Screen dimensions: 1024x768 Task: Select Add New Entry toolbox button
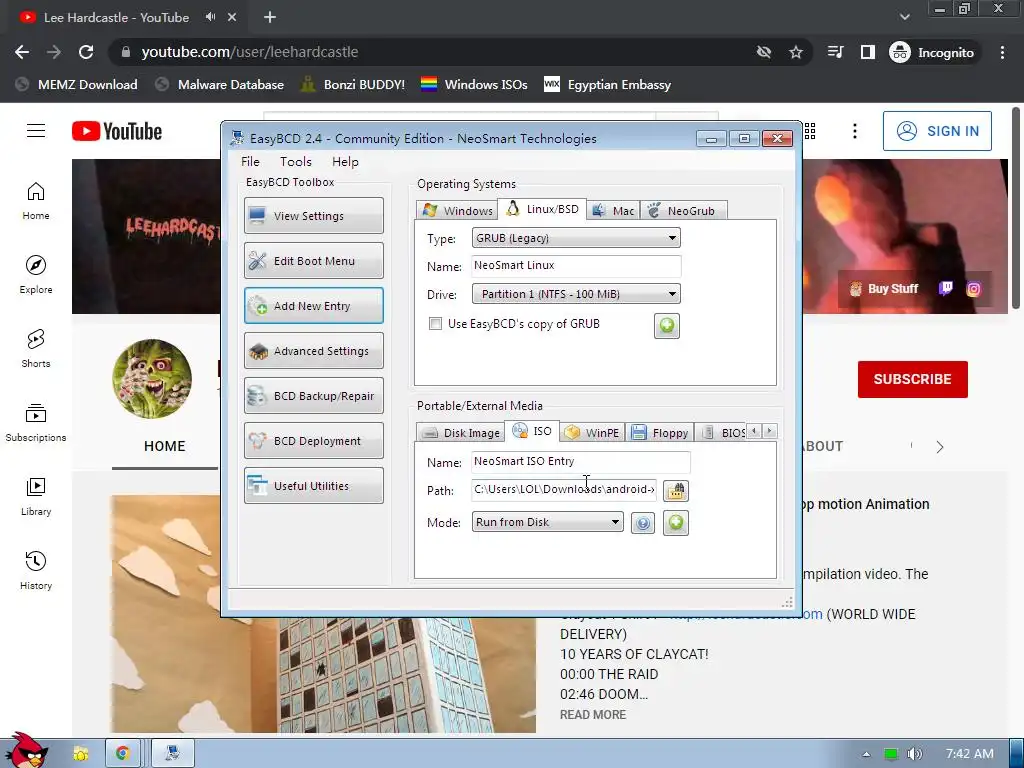click(x=313, y=306)
